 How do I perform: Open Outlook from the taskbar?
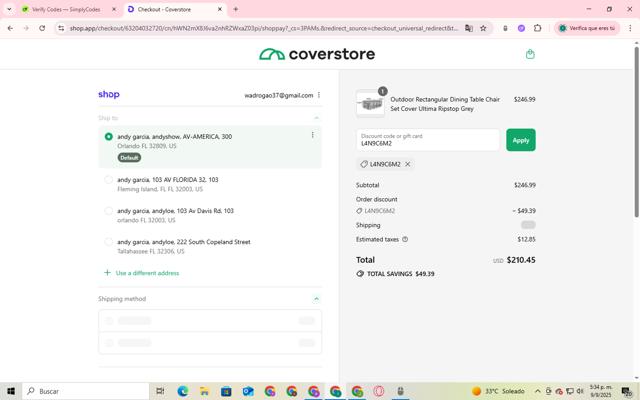click(x=248, y=391)
